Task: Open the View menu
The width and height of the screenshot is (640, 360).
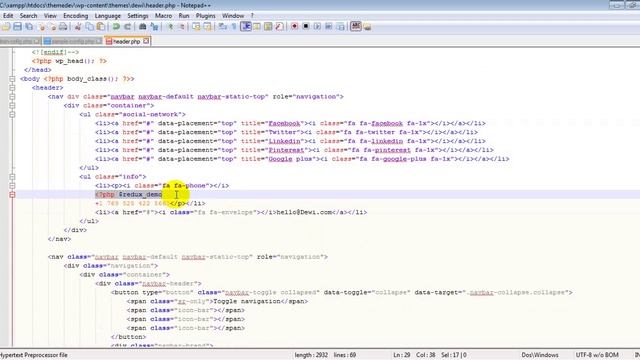Action: click(x=50, y=16)
